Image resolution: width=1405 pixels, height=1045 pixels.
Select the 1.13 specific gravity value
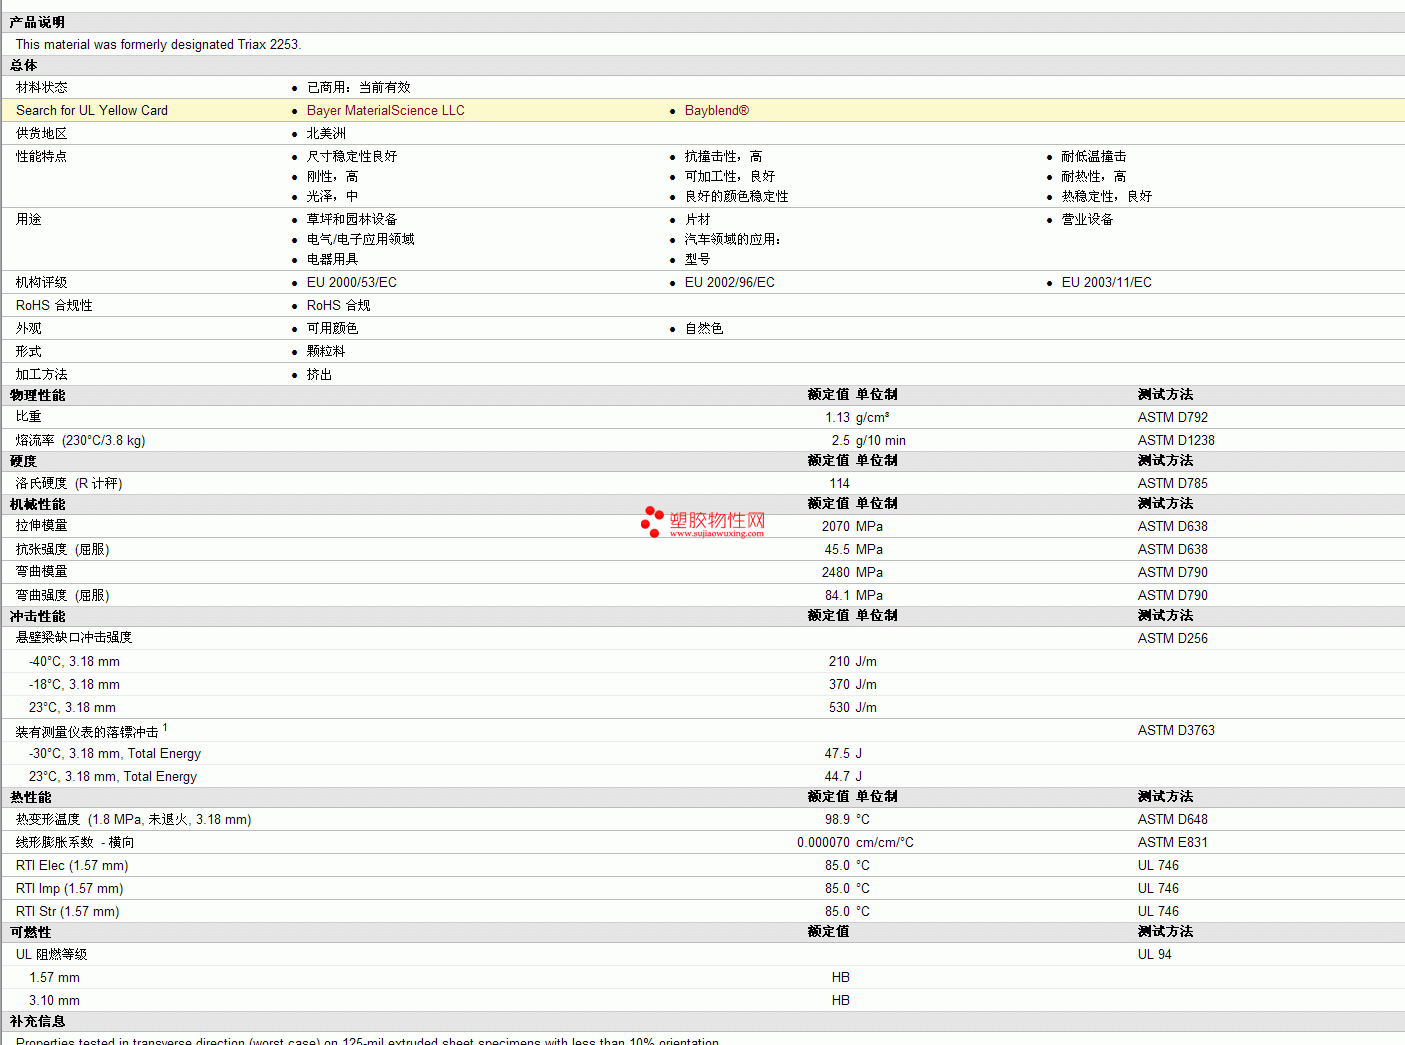837,417
